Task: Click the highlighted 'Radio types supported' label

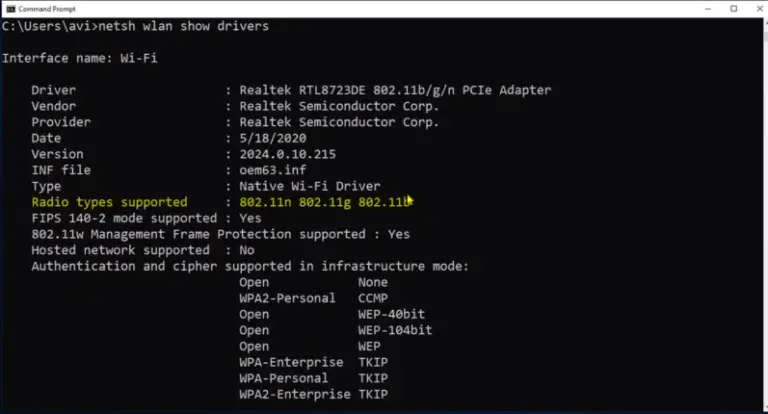Action: coord(109,202)
